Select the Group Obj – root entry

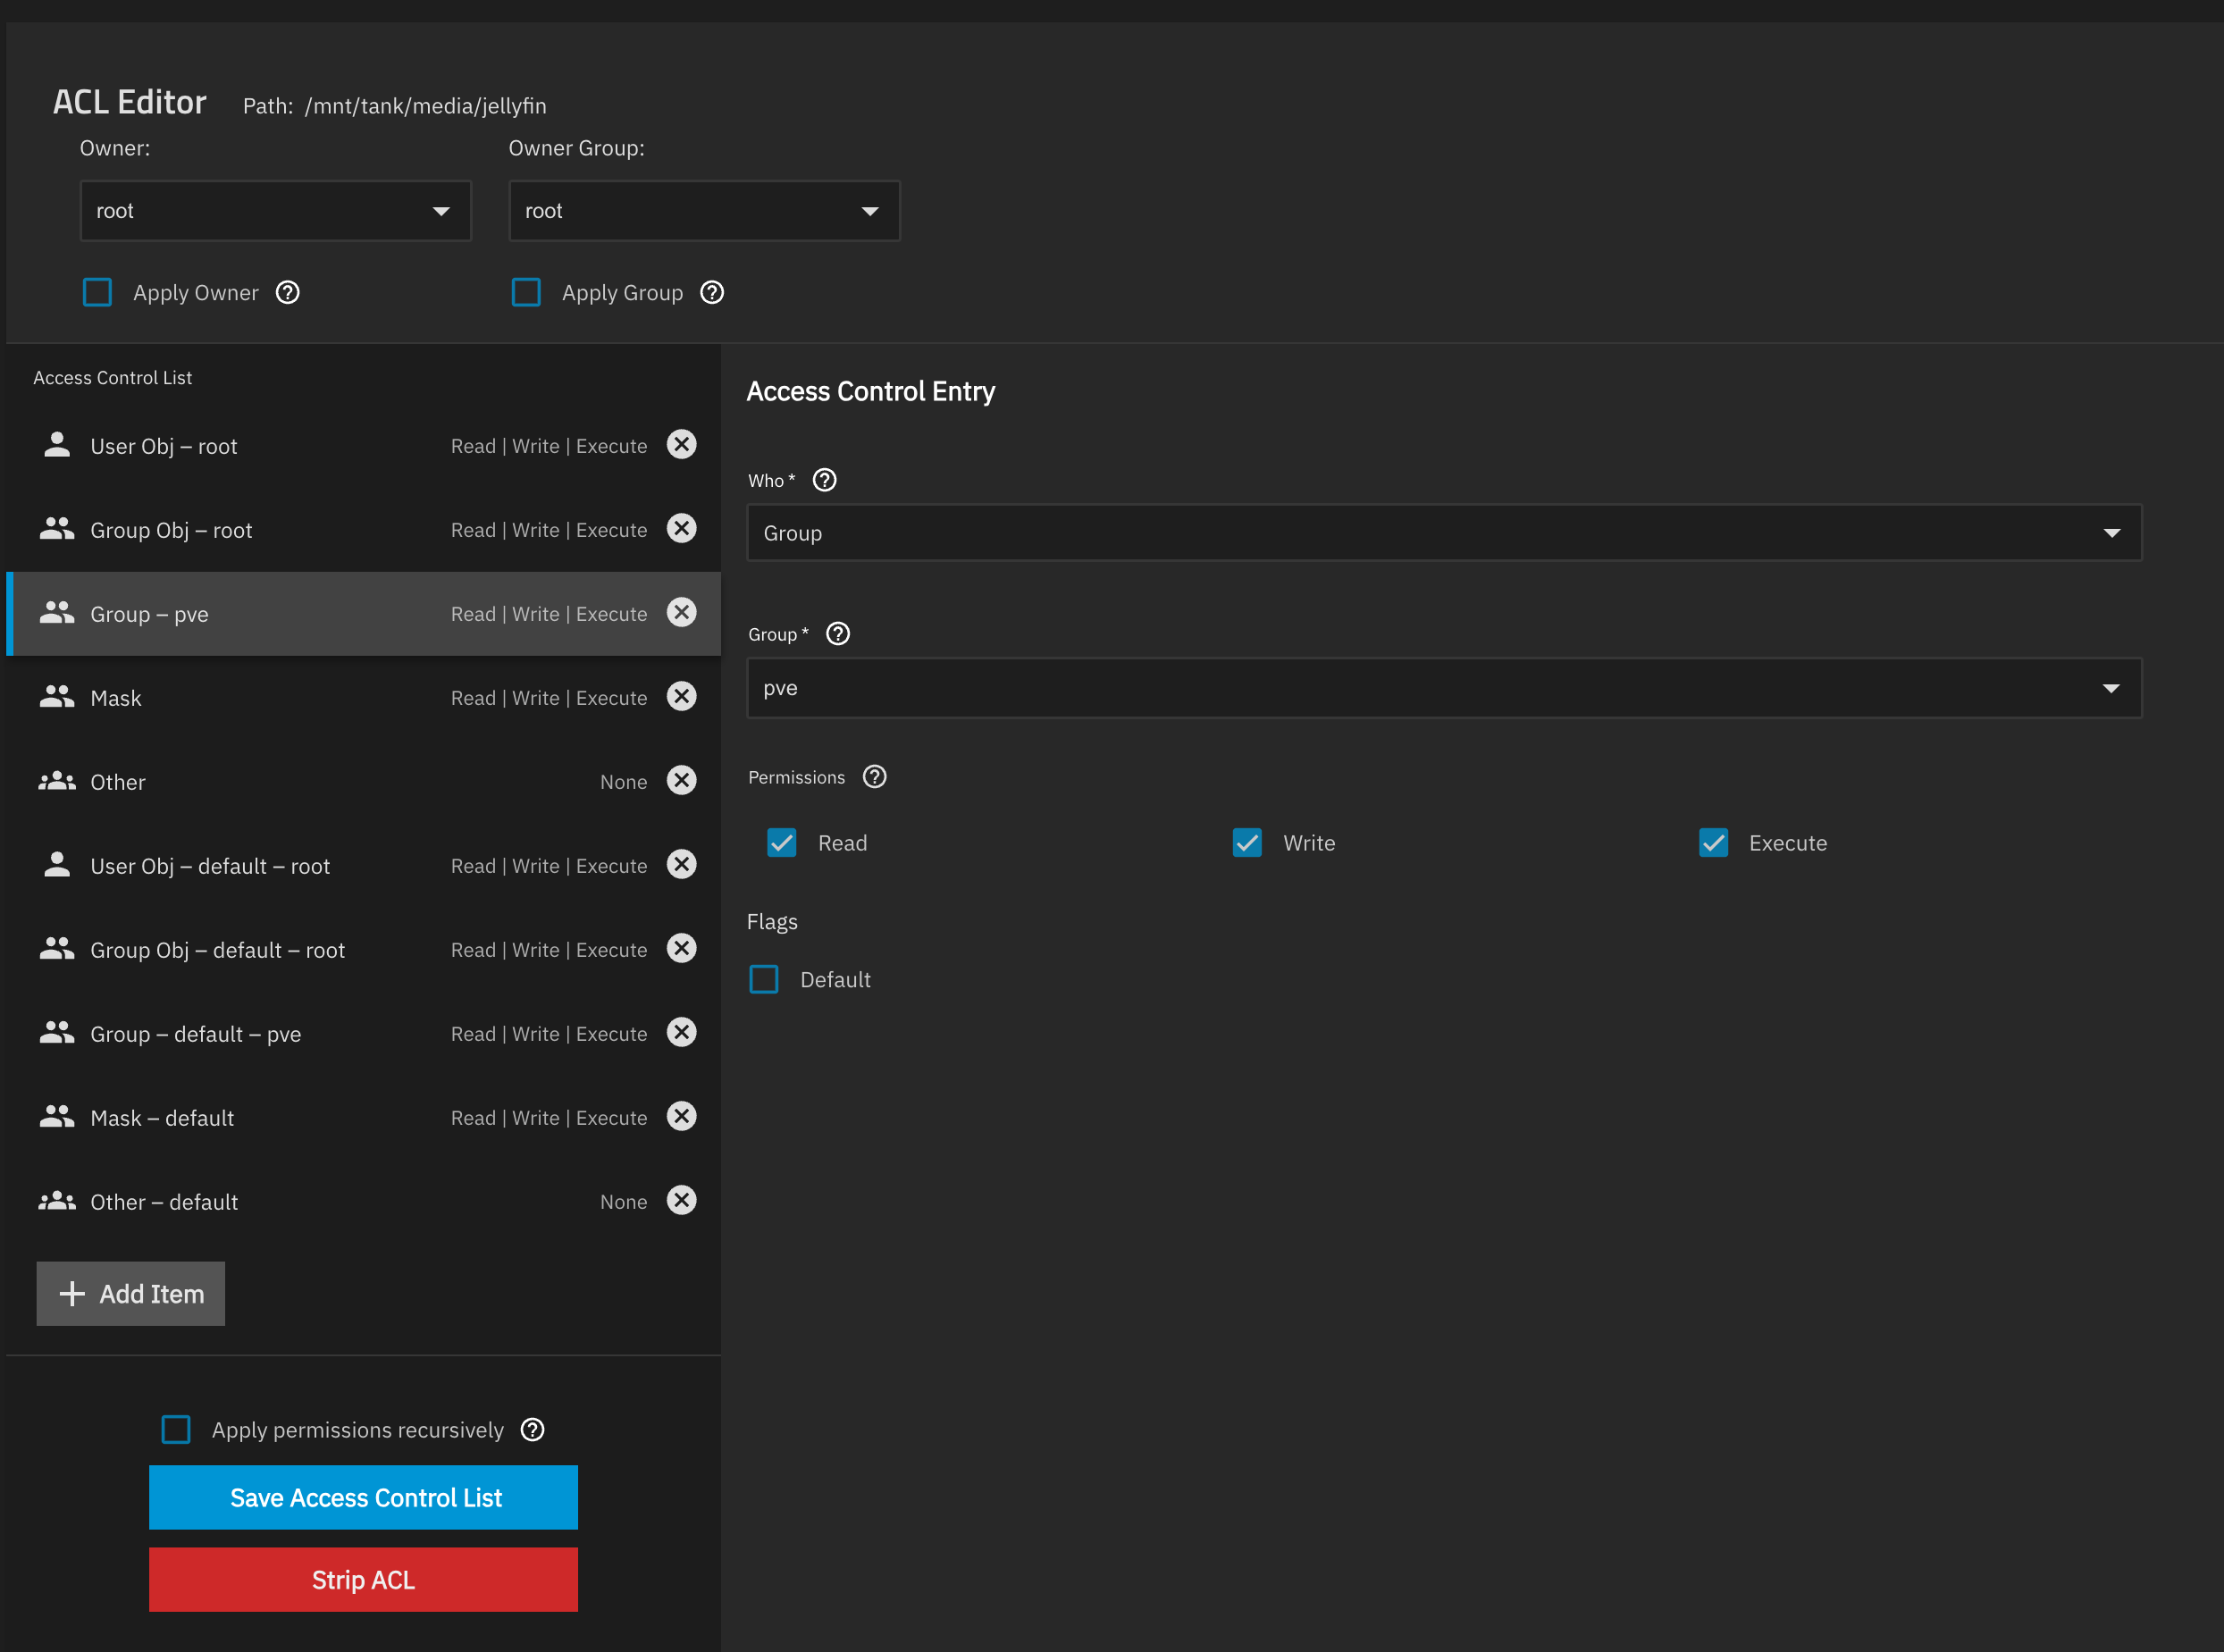364,529
